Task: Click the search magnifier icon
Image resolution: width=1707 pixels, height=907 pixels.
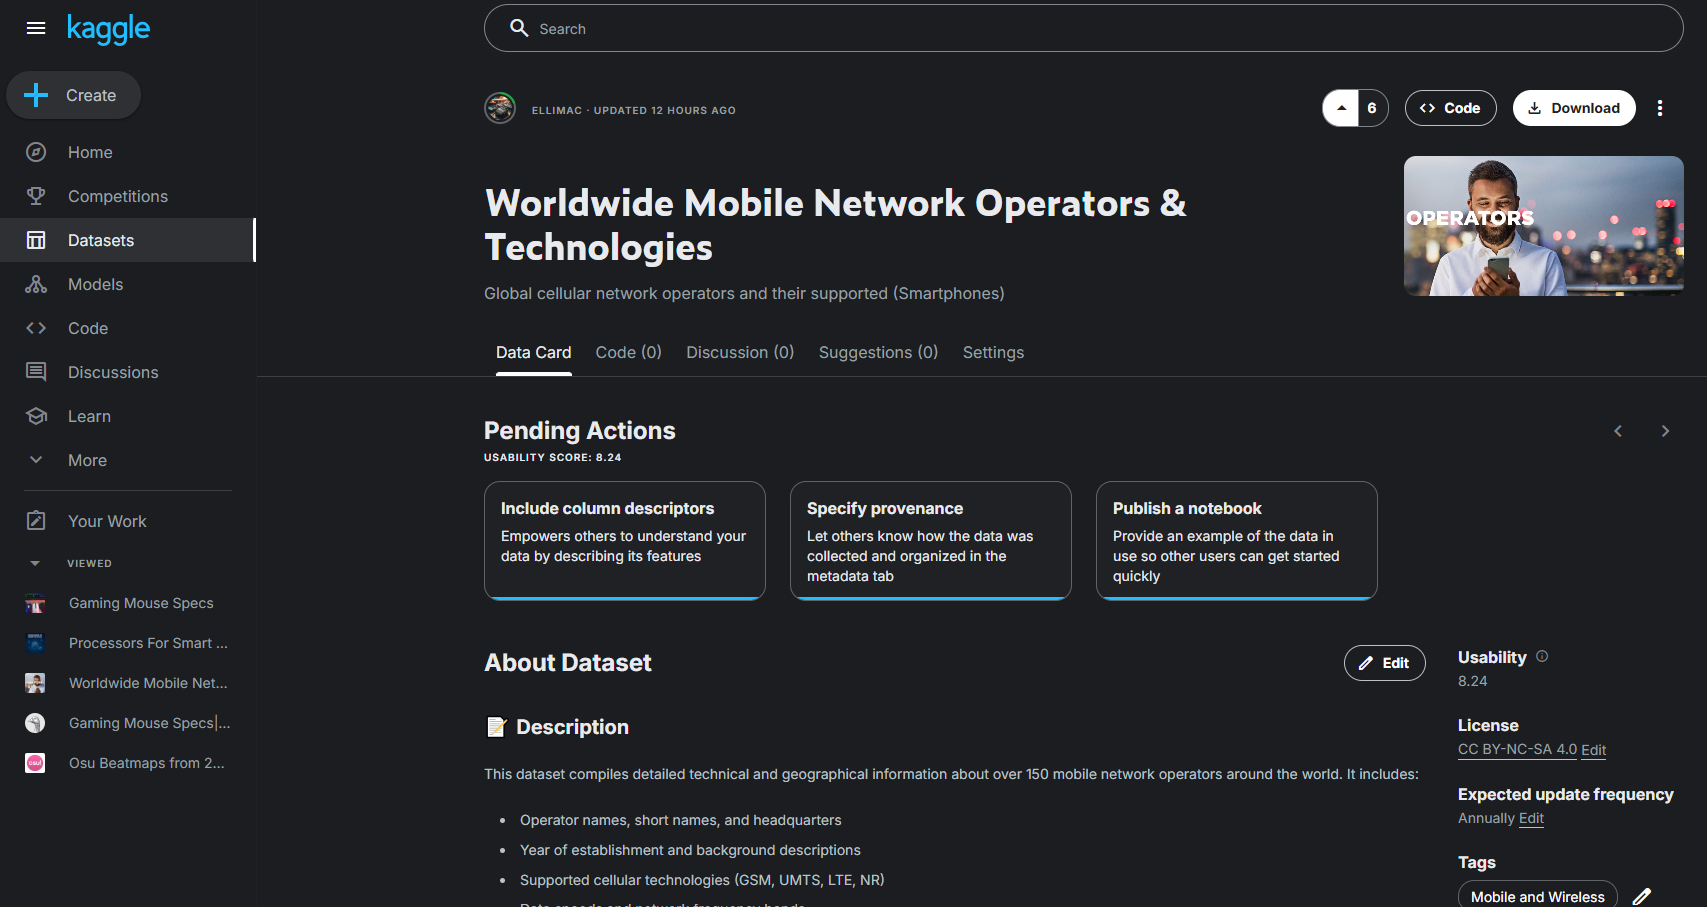Action: coord(519,28)
